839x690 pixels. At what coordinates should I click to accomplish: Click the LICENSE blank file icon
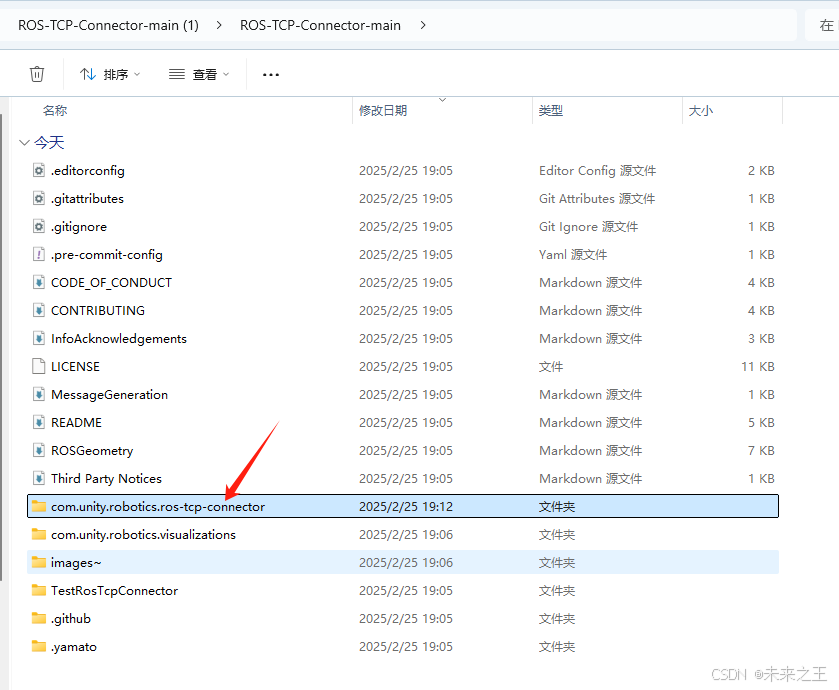(x=39, y=366)
